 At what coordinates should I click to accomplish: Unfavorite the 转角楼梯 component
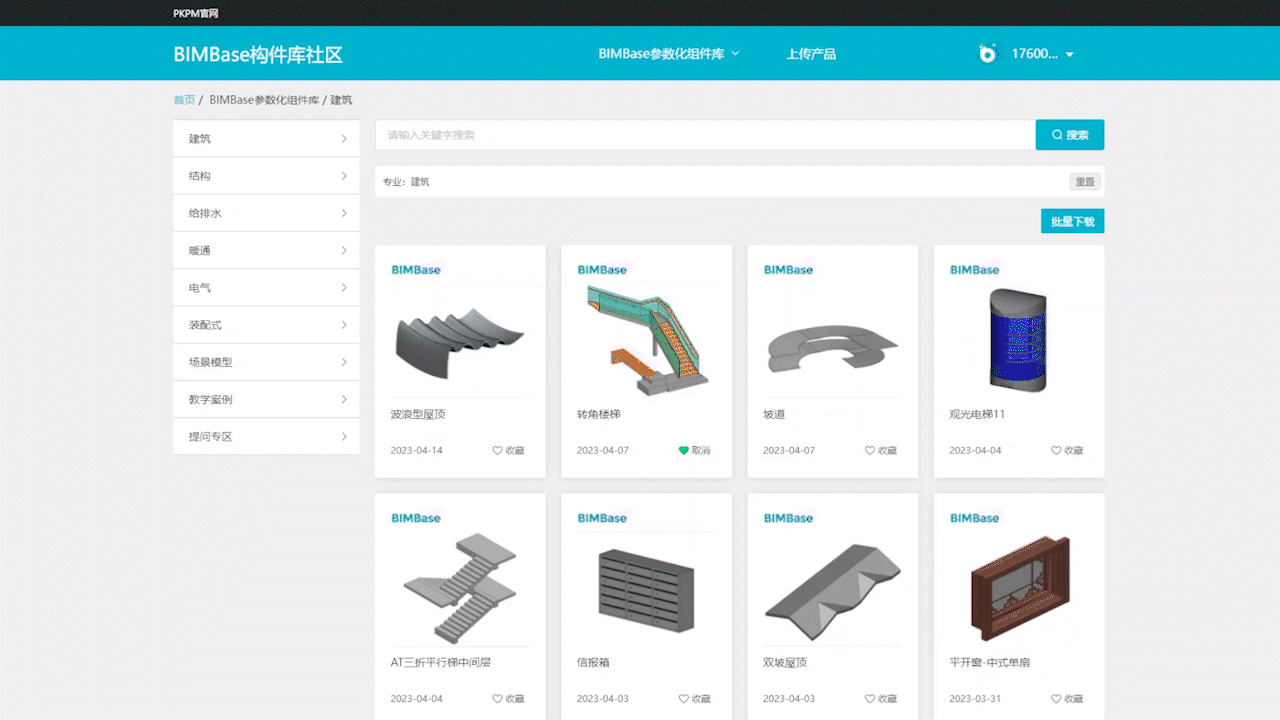click(x=694, y=451)
